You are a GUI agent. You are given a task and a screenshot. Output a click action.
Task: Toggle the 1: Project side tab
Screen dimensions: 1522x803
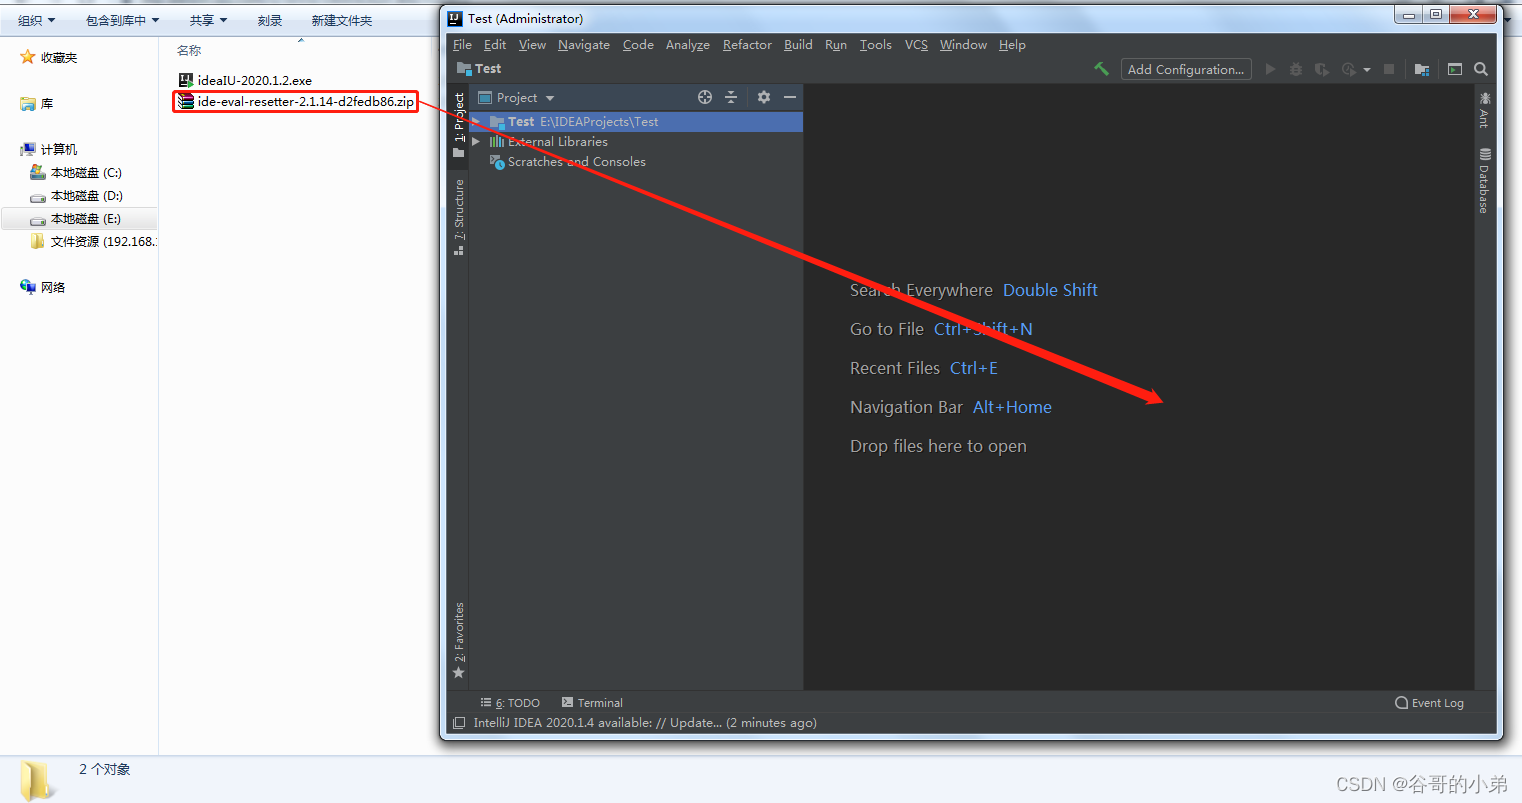tap(459, 124)
